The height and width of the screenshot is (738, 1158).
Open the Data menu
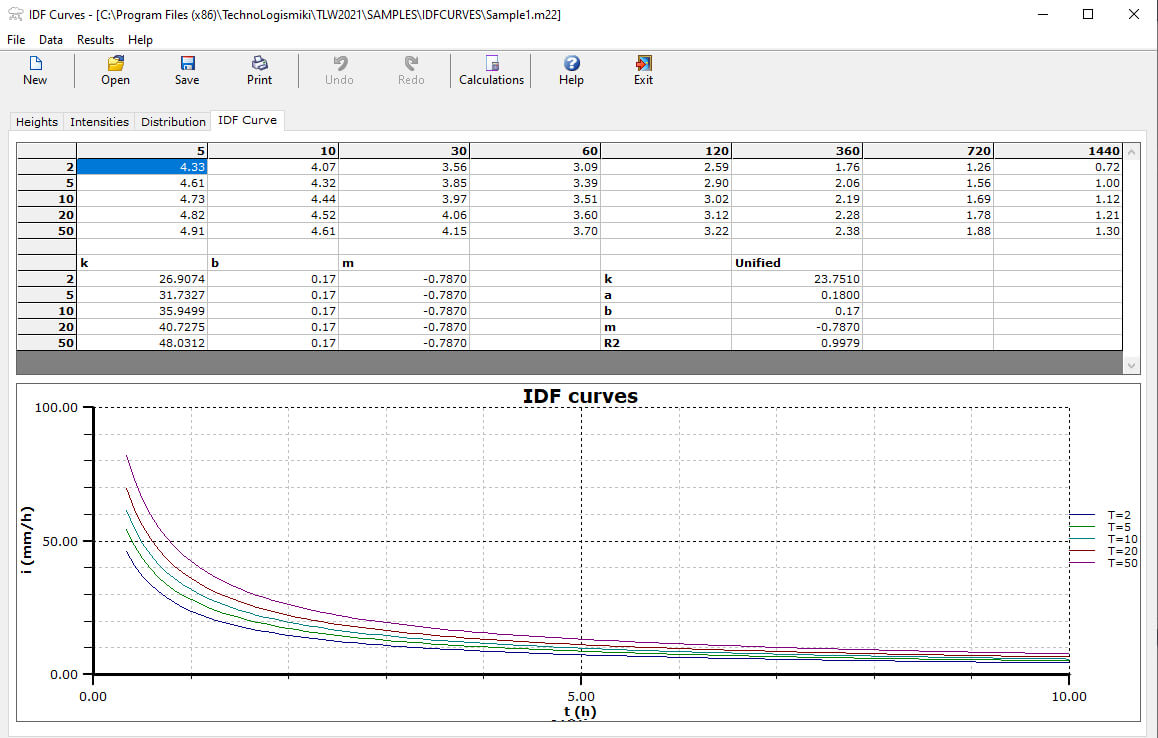tap(51, 40)
